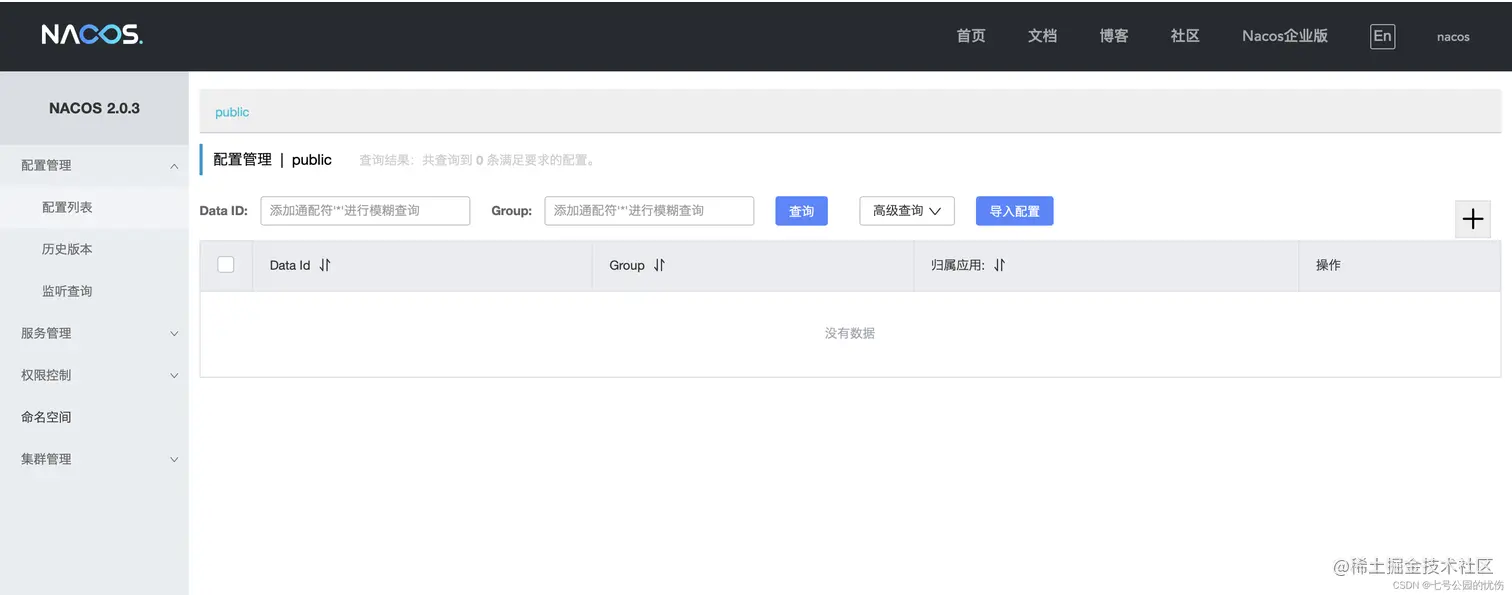Image resolution: width=1512 pixels, height=595 pixels.
Task: Open the 博客 link in the top bar
Action: 1113,36
